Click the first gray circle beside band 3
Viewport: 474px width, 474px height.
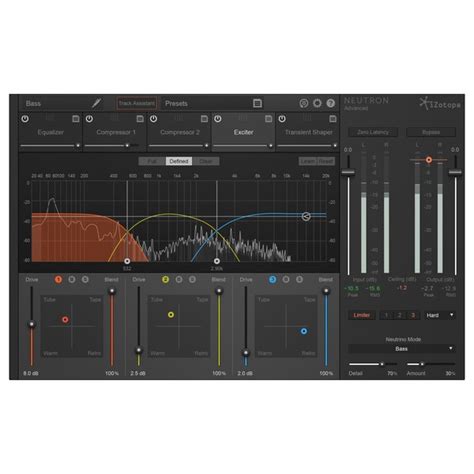click(286, 279)
